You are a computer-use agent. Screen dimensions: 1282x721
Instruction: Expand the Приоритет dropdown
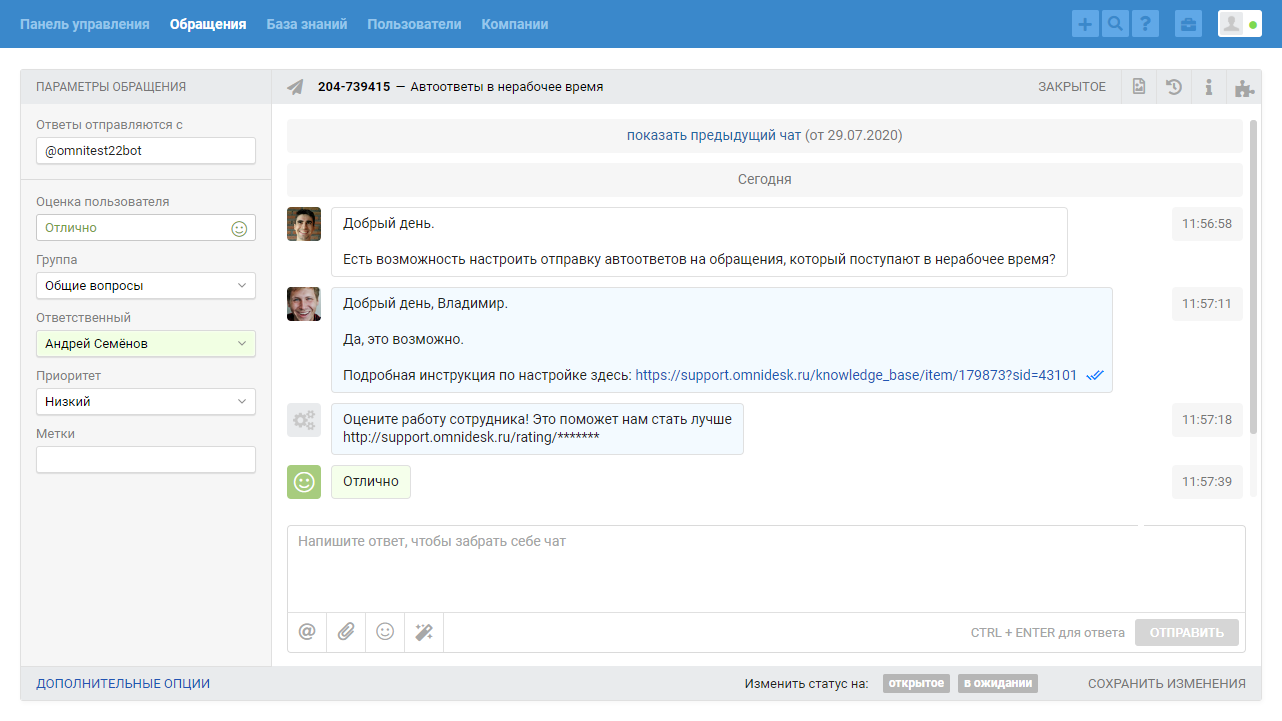click(x=146, y=402)
